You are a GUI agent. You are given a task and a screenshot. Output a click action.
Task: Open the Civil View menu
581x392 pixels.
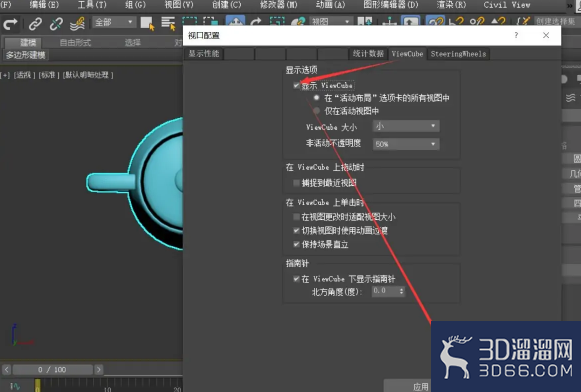point(507,5)
